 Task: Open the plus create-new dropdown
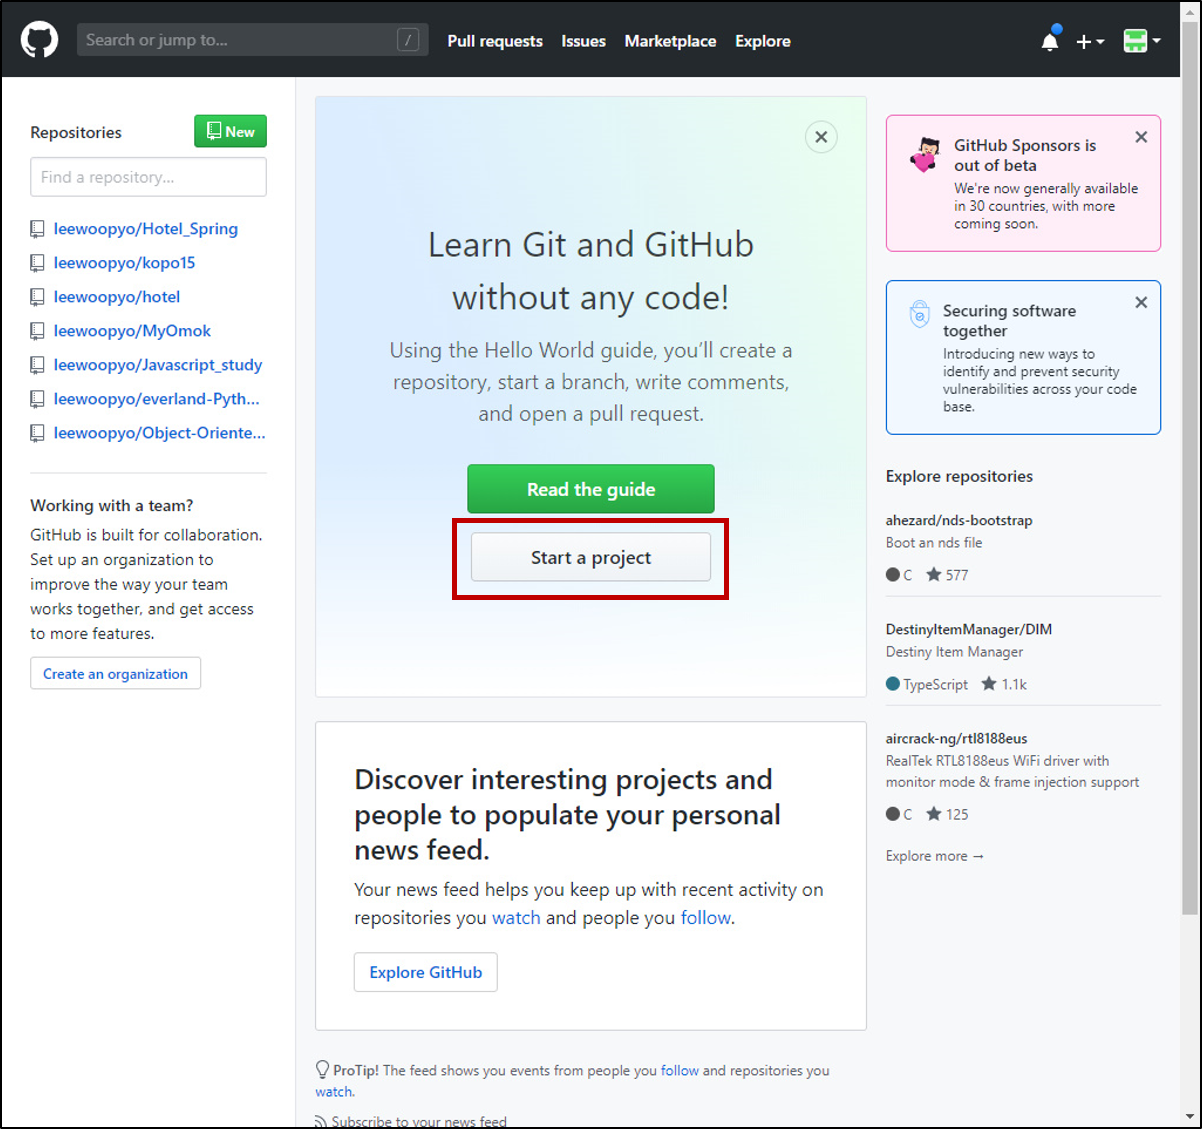point(1089,41)
